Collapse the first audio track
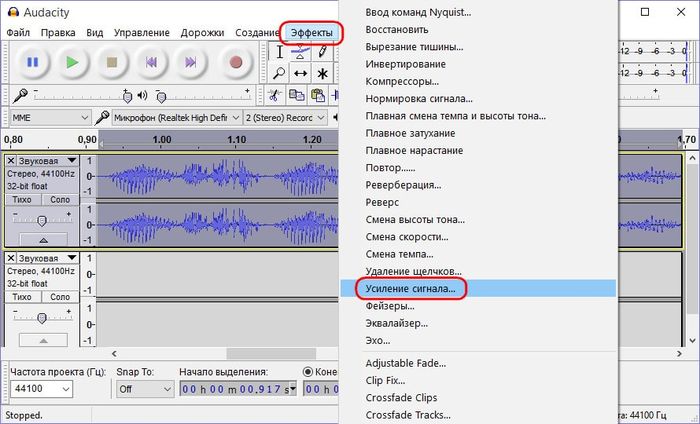The image size is (700, 424). point(43,240)
